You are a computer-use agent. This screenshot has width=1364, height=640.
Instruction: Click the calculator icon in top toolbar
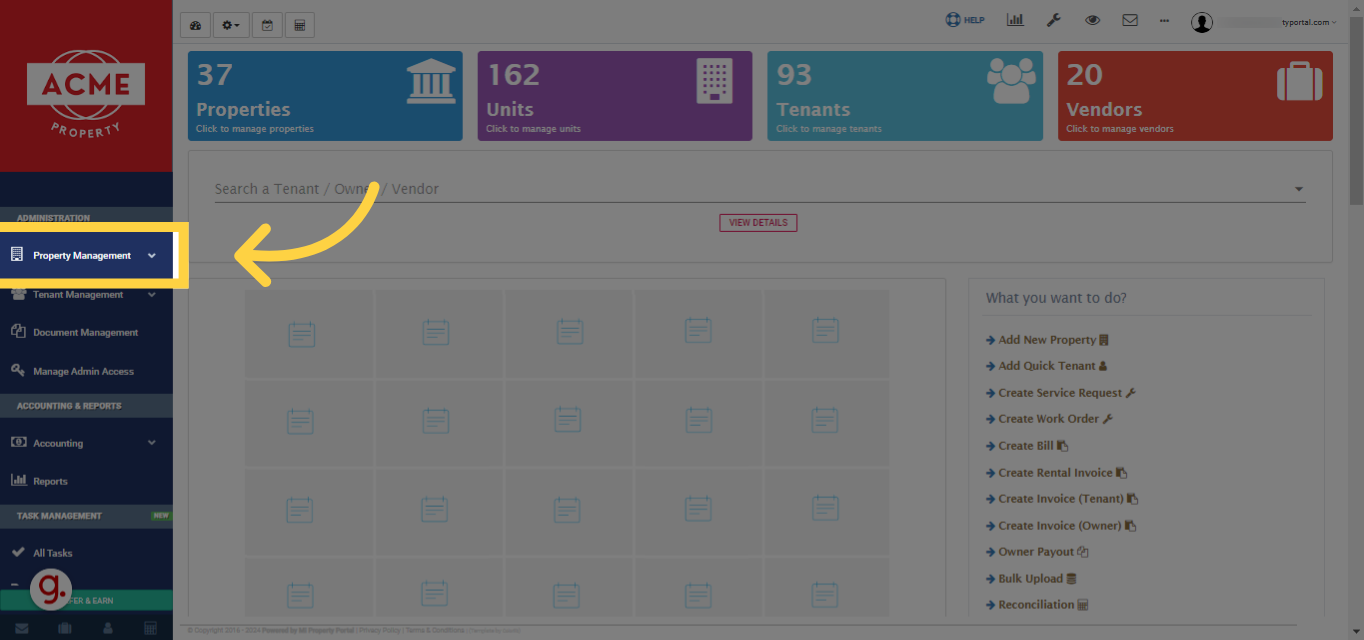299,24
